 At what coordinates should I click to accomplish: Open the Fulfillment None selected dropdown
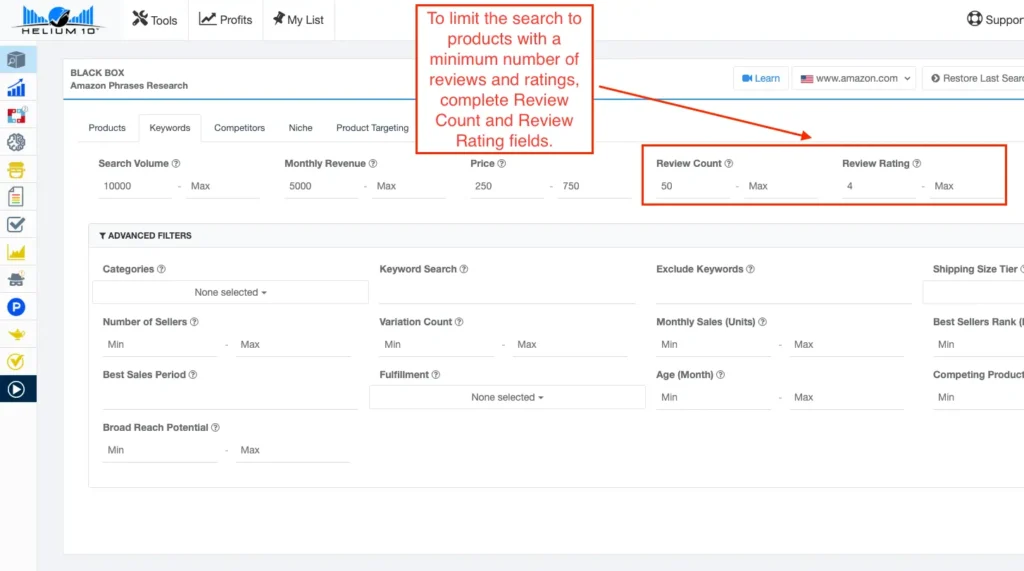pos(507,397)
